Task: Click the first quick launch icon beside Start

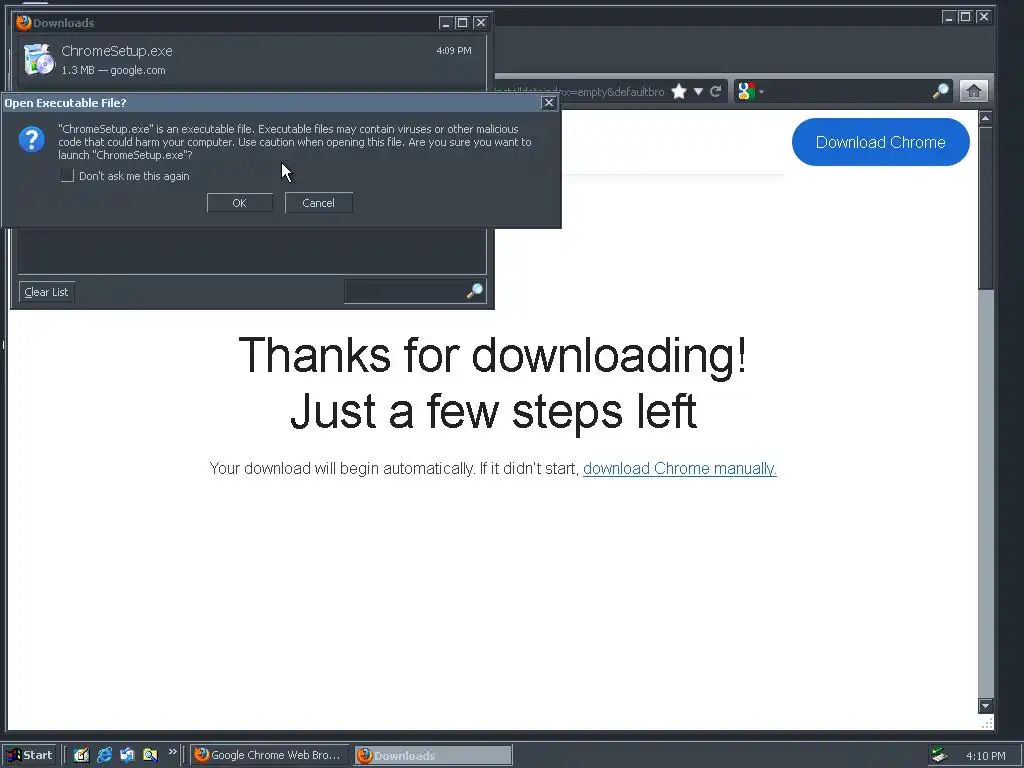Action: 81,755
